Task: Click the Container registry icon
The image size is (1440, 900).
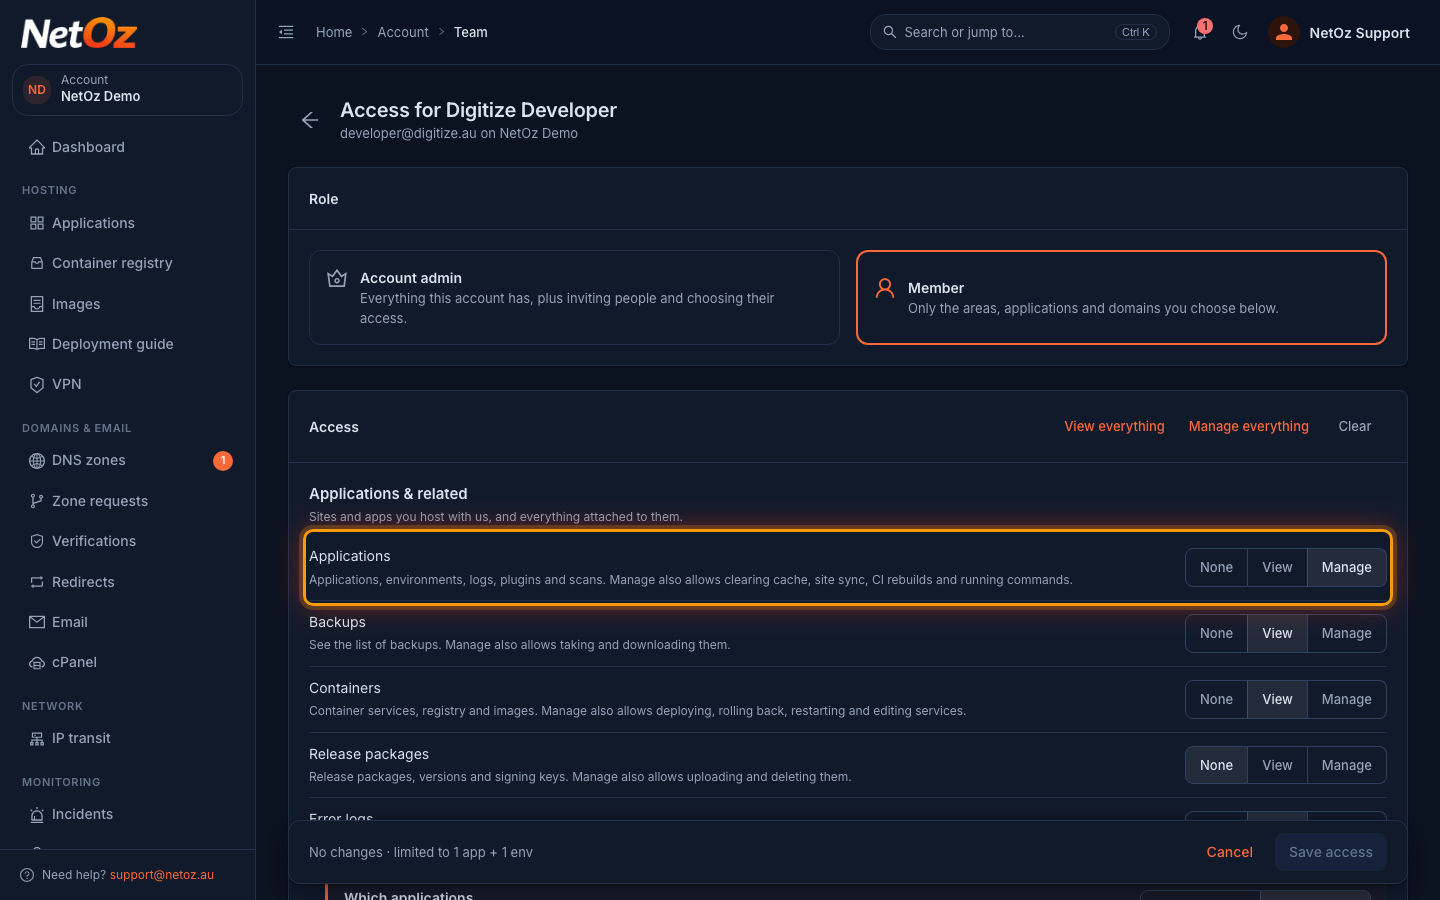Action: coord(37,263)
